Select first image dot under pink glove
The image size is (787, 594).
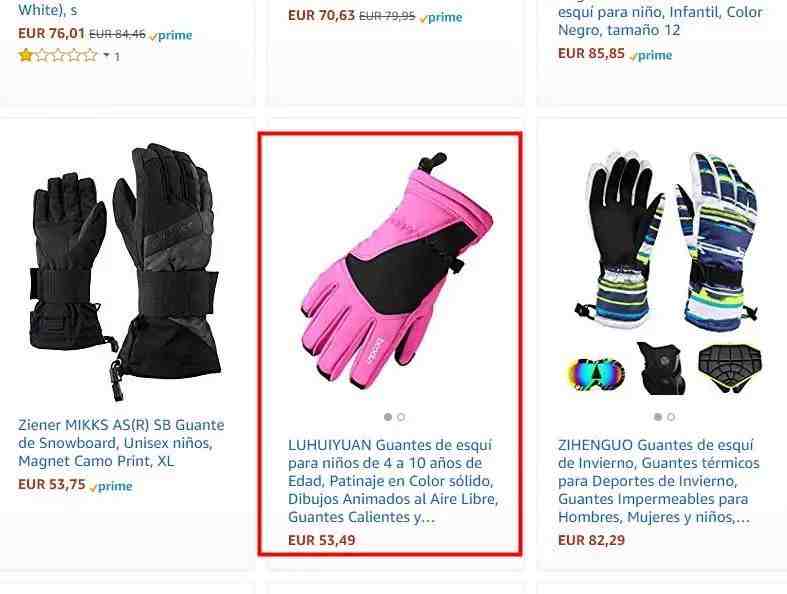(387, 417)
